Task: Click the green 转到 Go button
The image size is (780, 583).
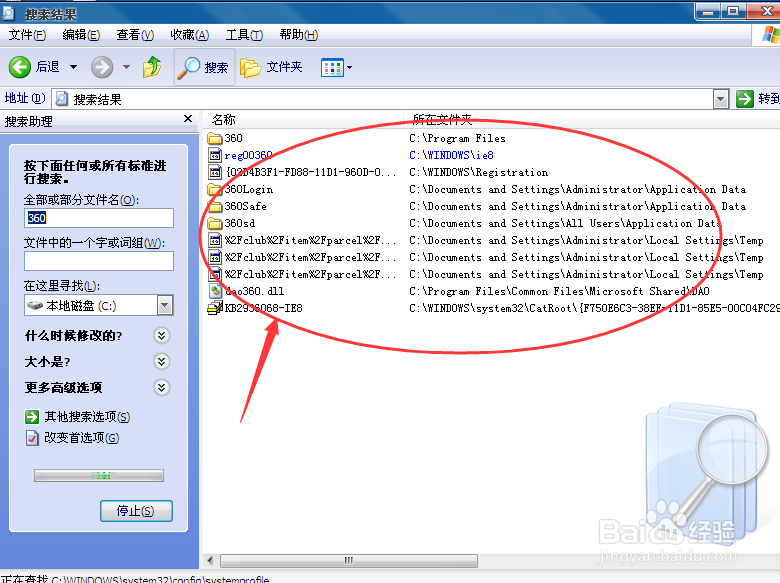Action: (757, 98)
